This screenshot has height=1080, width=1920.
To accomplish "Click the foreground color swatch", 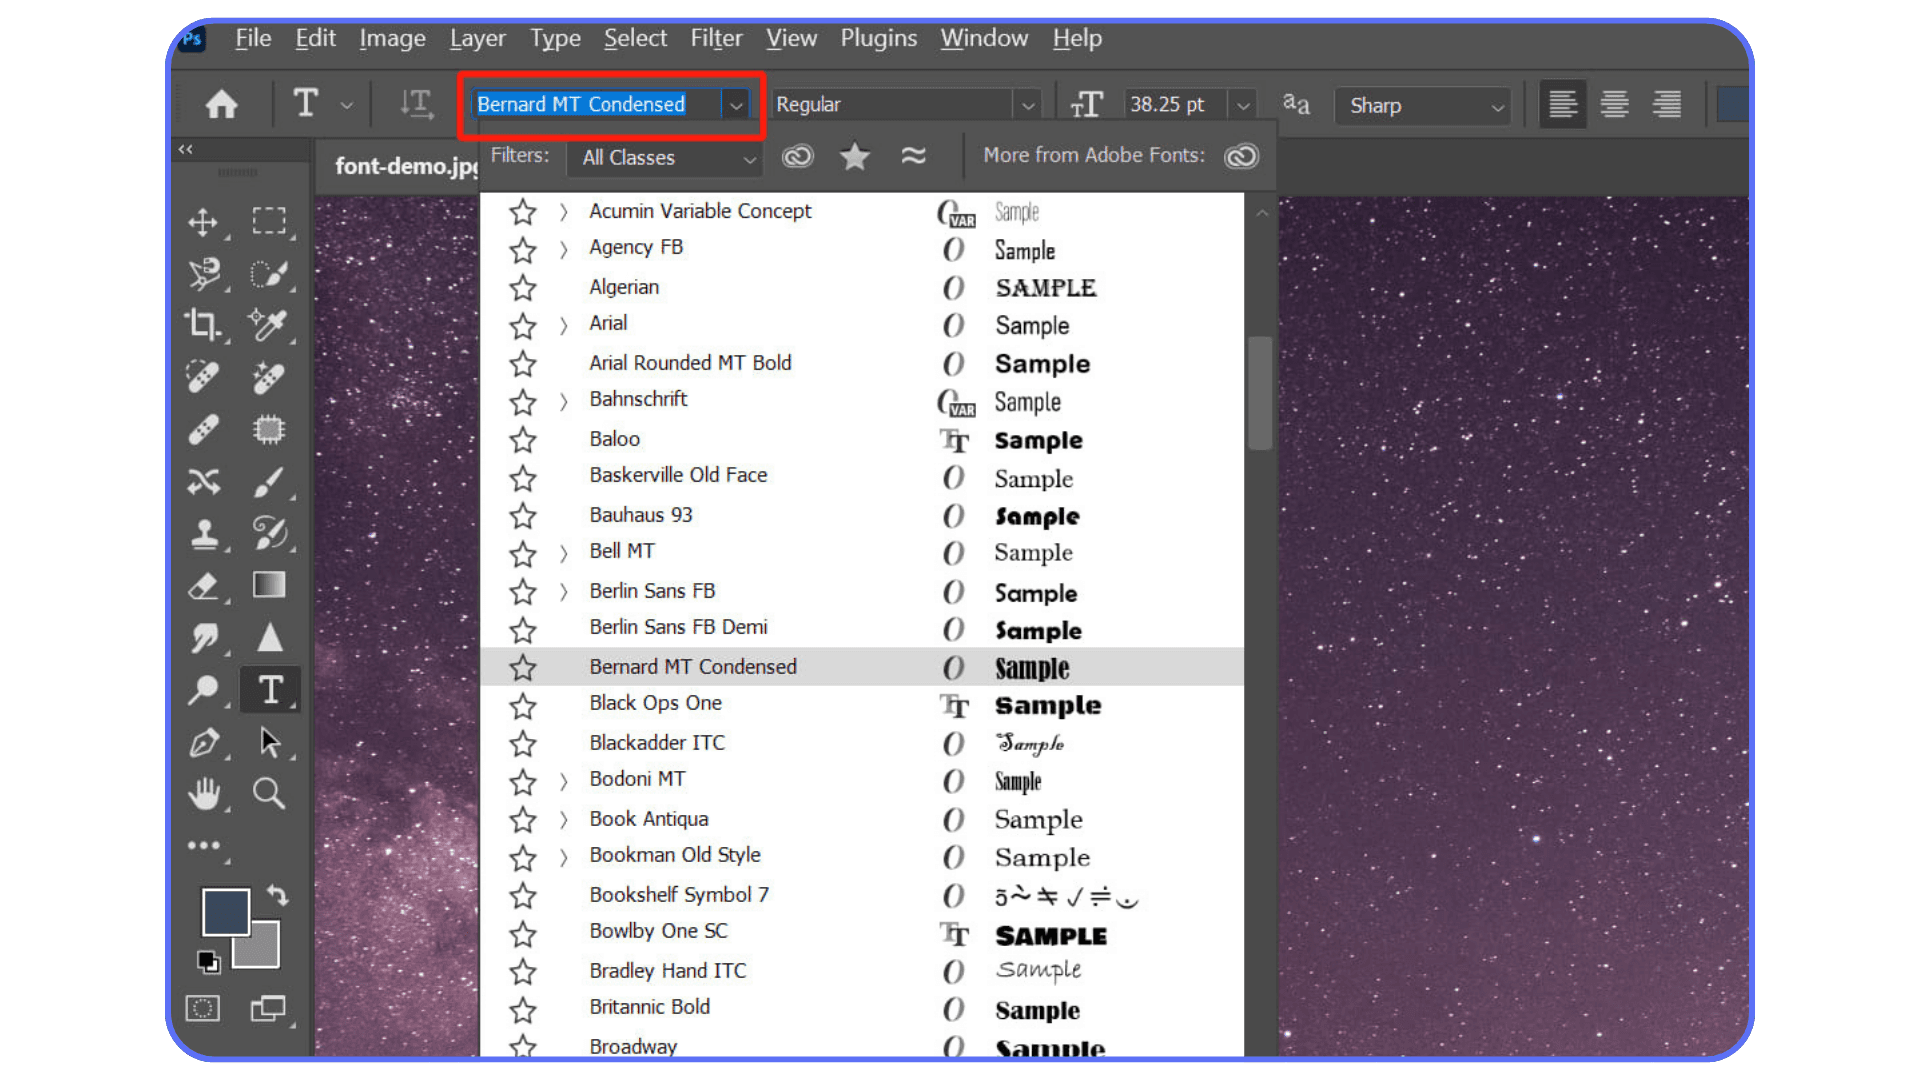I will pos(226,911).
